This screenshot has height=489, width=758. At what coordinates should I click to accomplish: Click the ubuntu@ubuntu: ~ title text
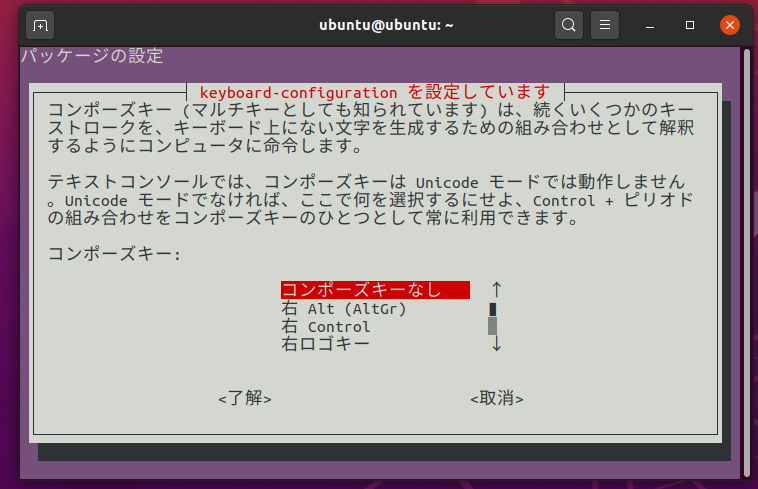click(x=386, y=25)
